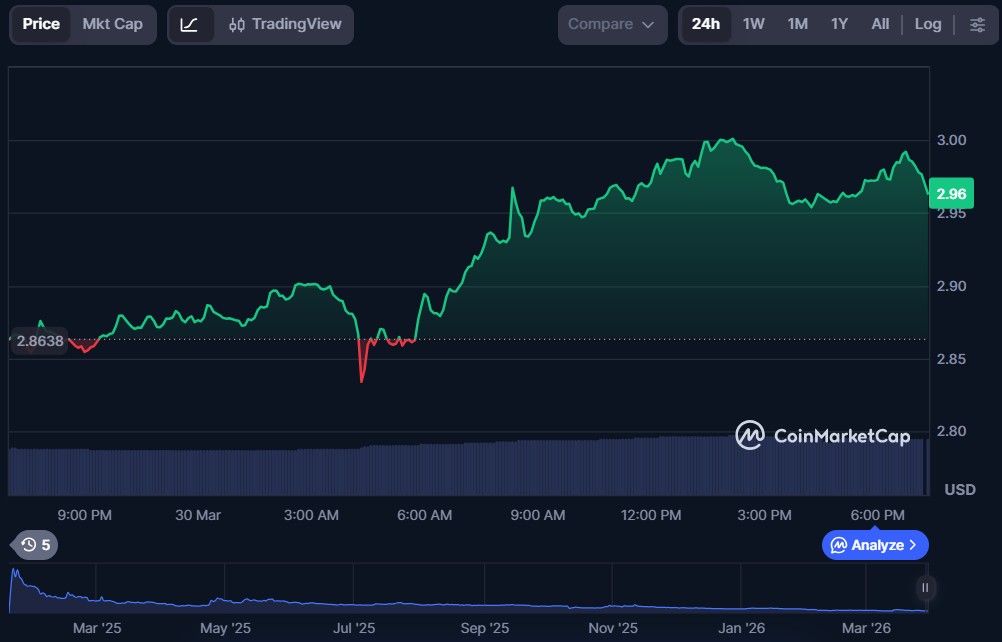Screen dimensions: 1002x642
Task: Pause the mini timeline range handle
Action: click(x=926, y=587)
